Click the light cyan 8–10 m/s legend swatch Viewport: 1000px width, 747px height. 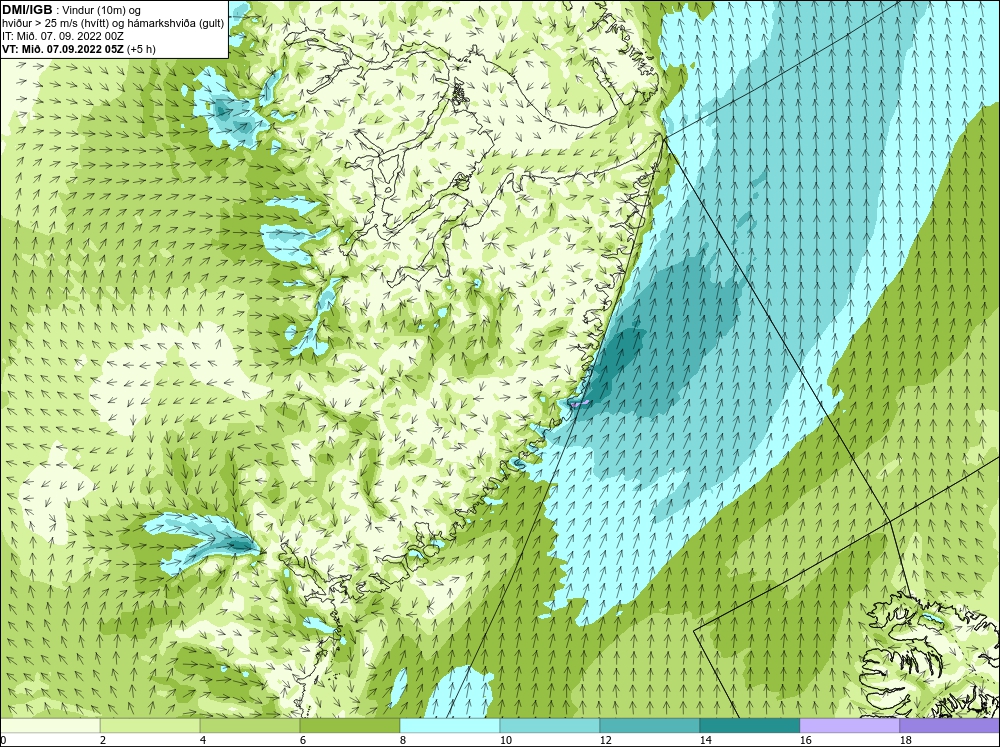pos(450,726)
